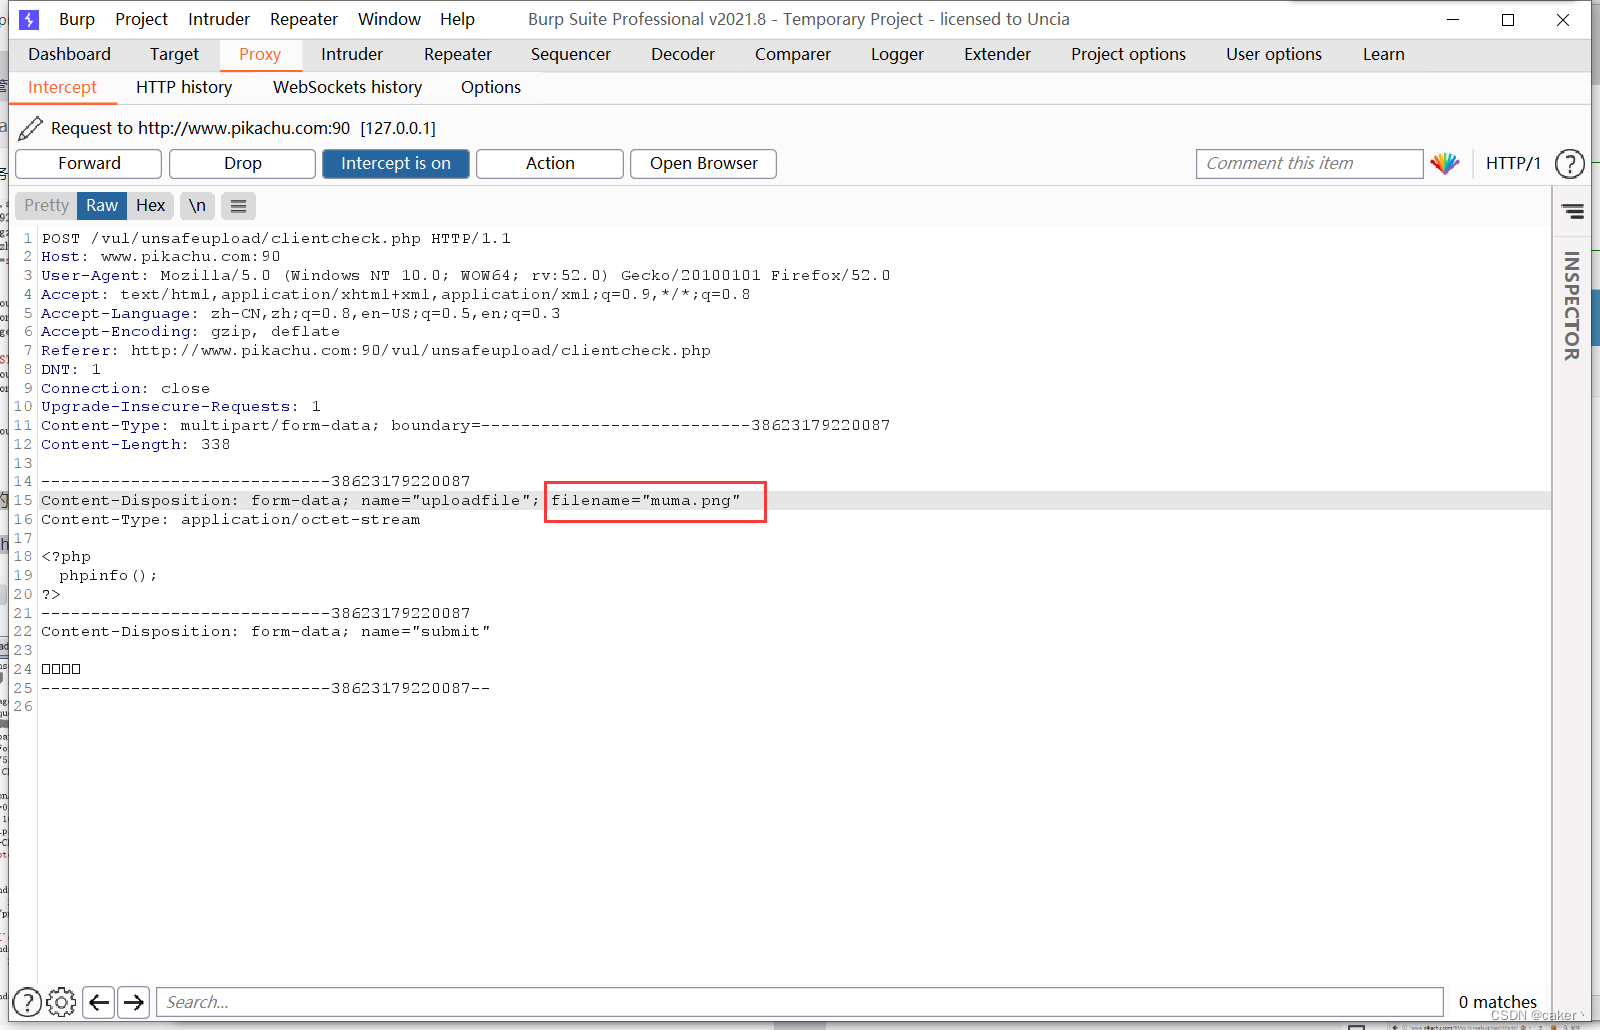Open the Extender tab
The image size is (1600, 1030).
pos(997,54)
